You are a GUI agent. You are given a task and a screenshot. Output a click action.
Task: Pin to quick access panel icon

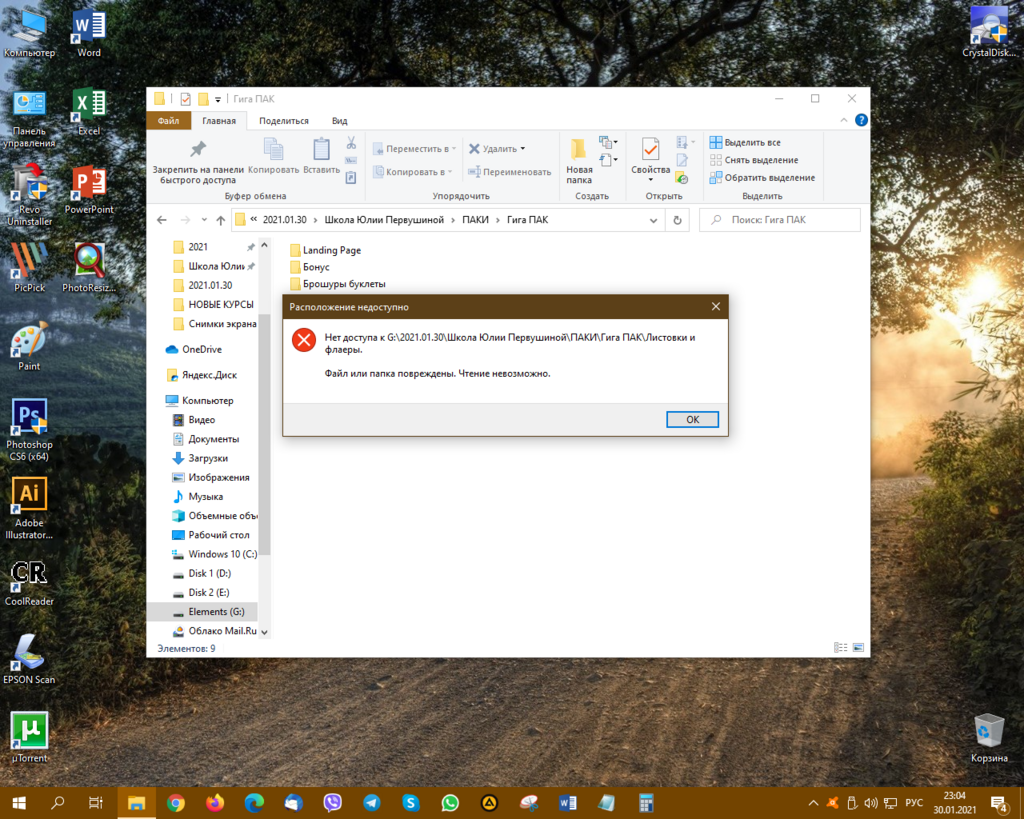pos(198,150)
